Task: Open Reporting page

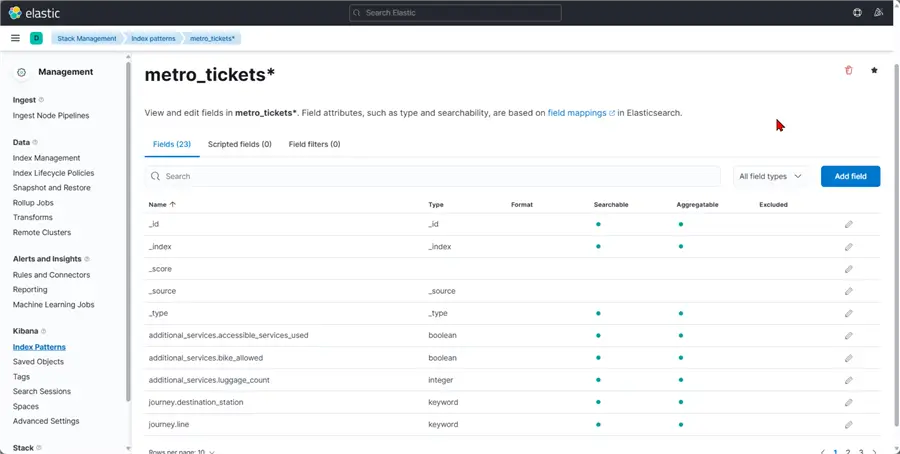Action: (30, 290)
